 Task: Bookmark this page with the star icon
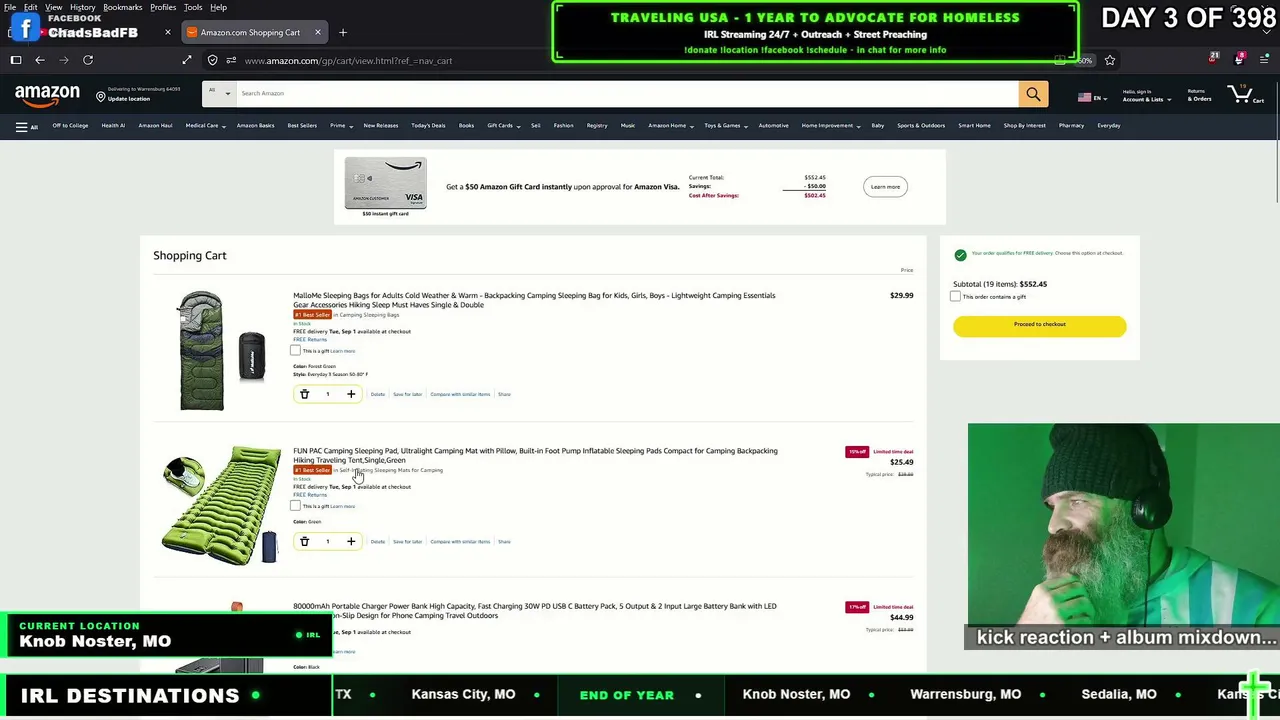(1110, 60)
